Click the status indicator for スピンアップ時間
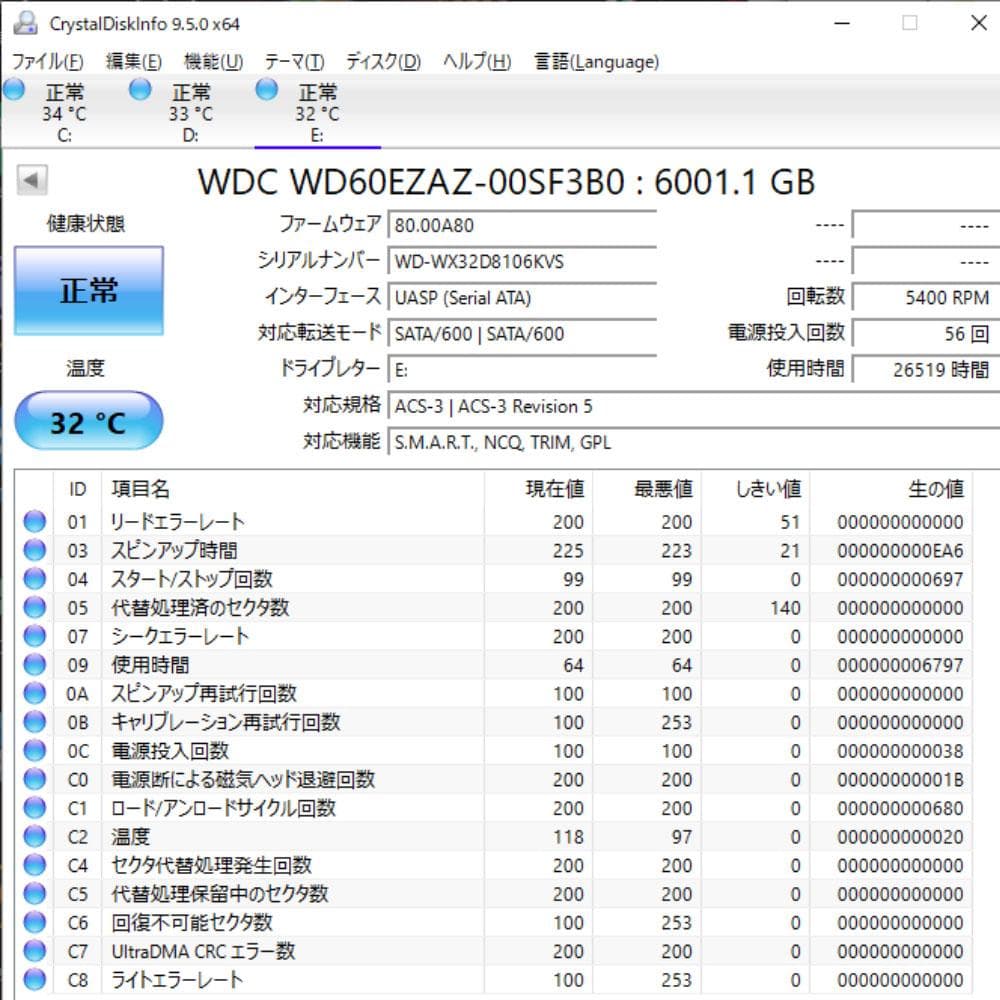This screenshot has height=1000, width=1000. pyautogui.click(x=35, y=549)
